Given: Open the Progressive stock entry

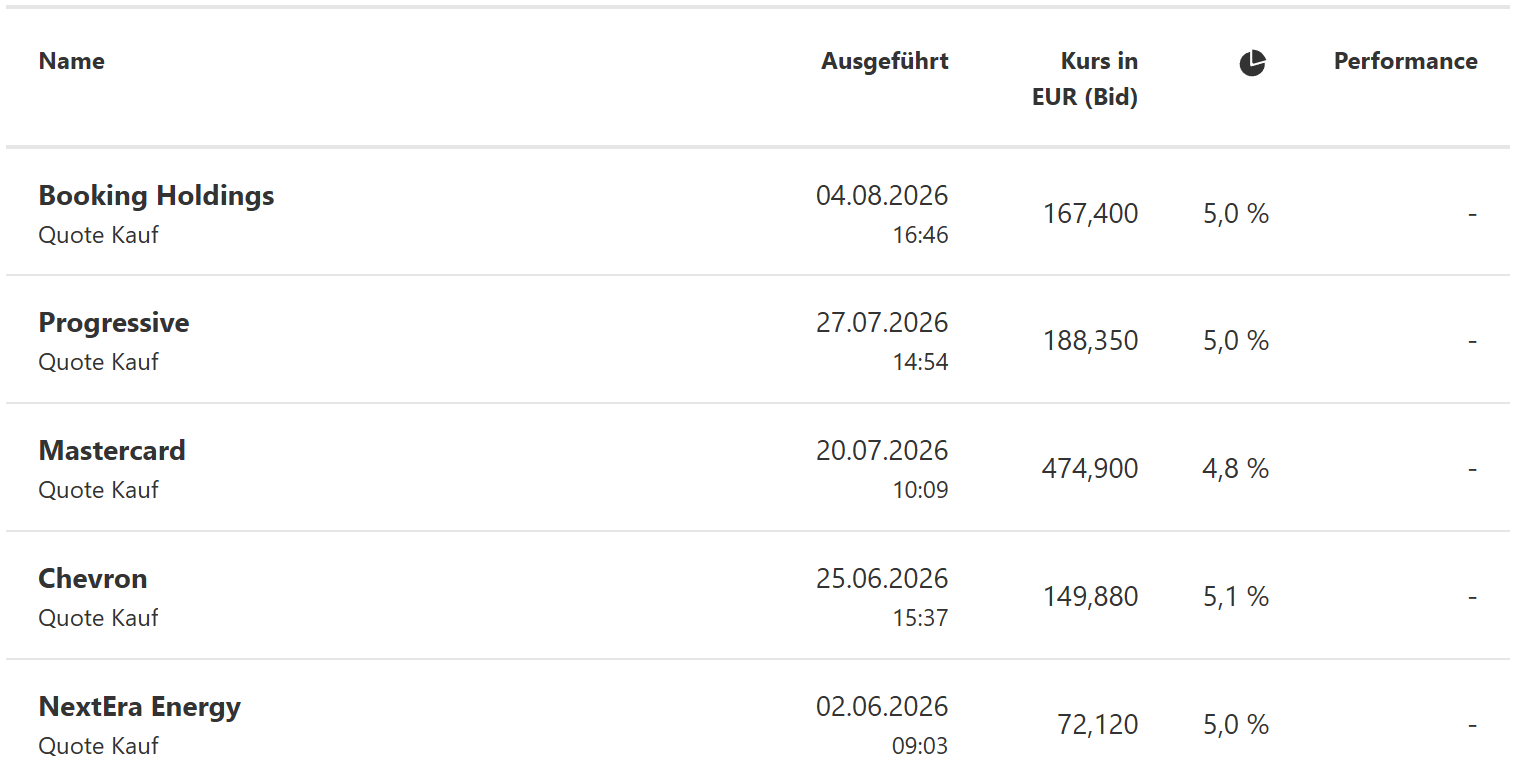Looking at the screenshot, I should pyautogui.click(x=114, y=323).
